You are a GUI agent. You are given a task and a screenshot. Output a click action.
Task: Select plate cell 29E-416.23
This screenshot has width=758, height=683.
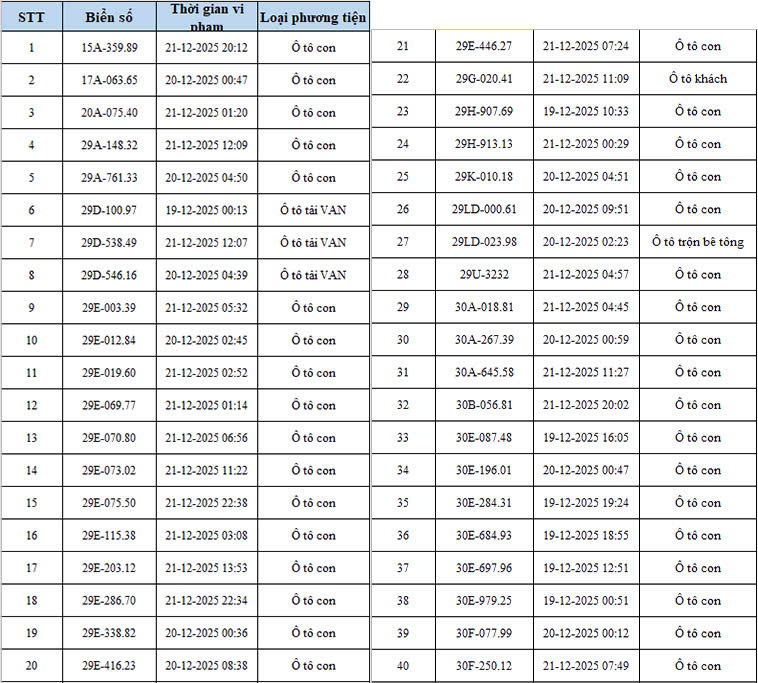[x=109, y=666]
